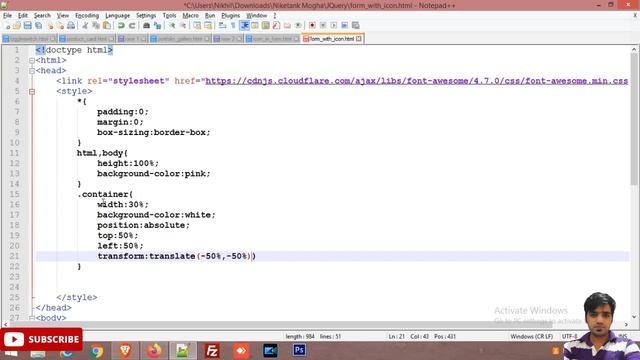The height and width of the screenshot is (360, 640).
Task: Click line number 21 in the margin
Action: 14,256
